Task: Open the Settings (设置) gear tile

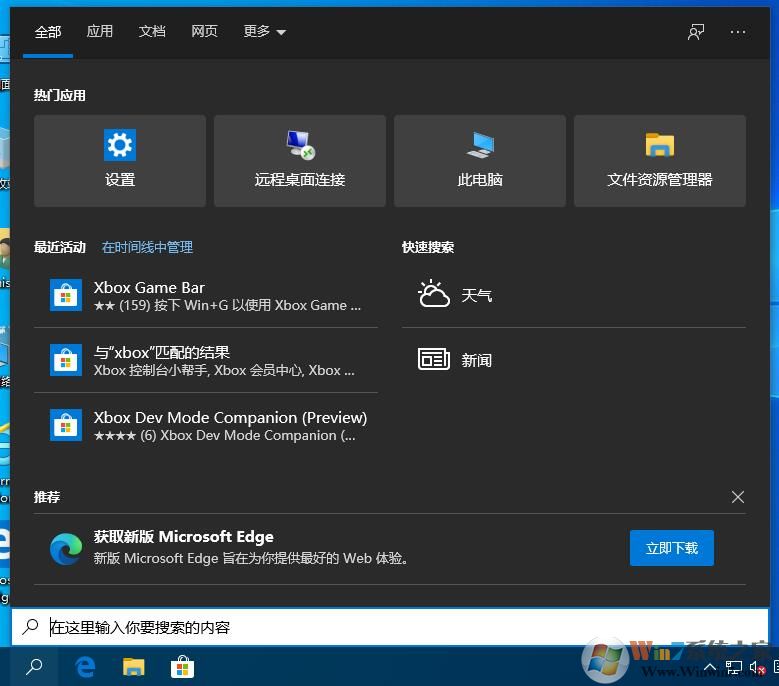Action: click(120, 160)
